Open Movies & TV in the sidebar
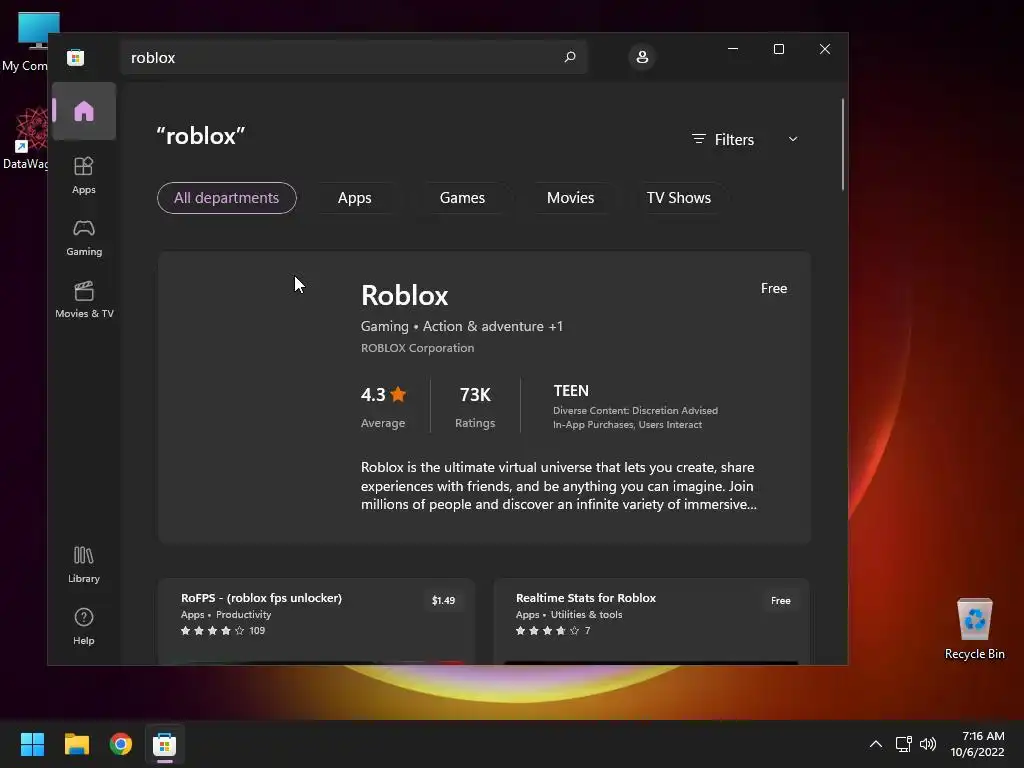This screenshot has width=1024, height=768. point(84,300)
